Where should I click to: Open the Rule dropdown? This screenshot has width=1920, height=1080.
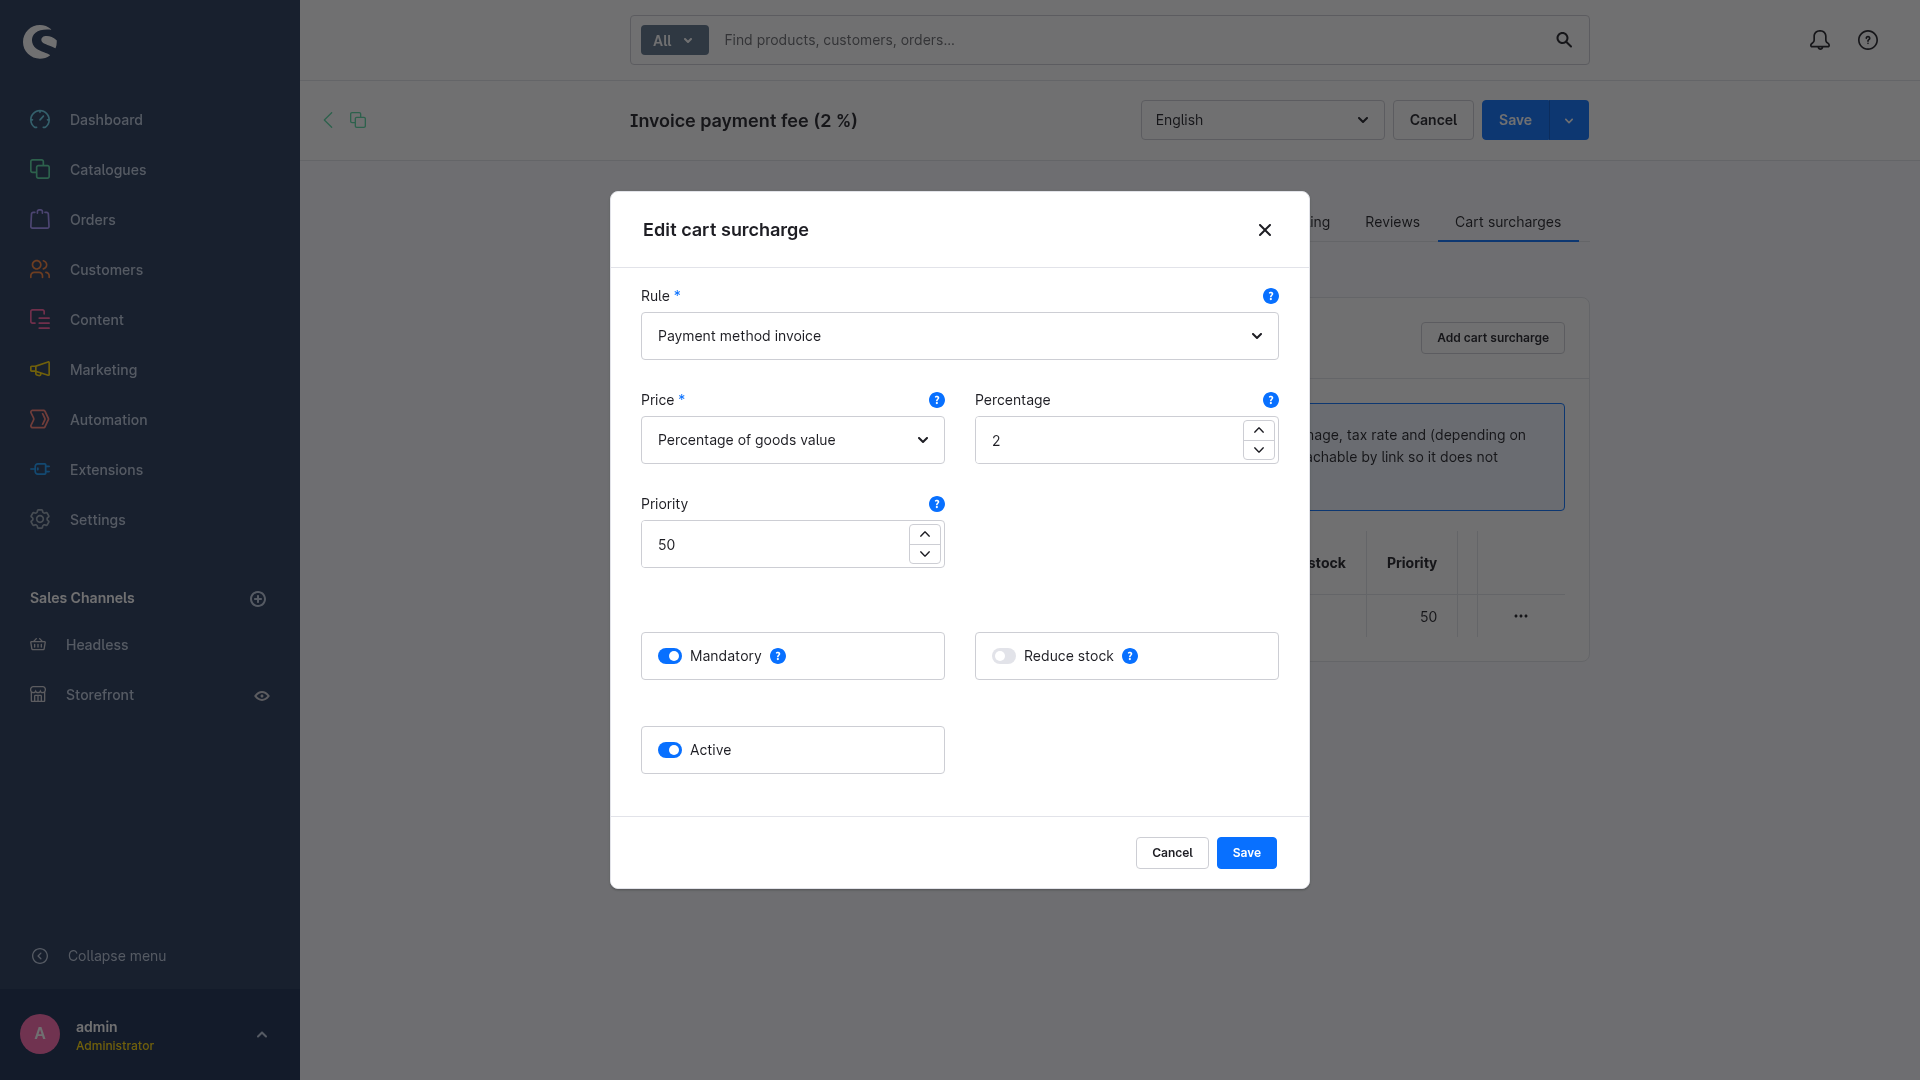(960, 336)
